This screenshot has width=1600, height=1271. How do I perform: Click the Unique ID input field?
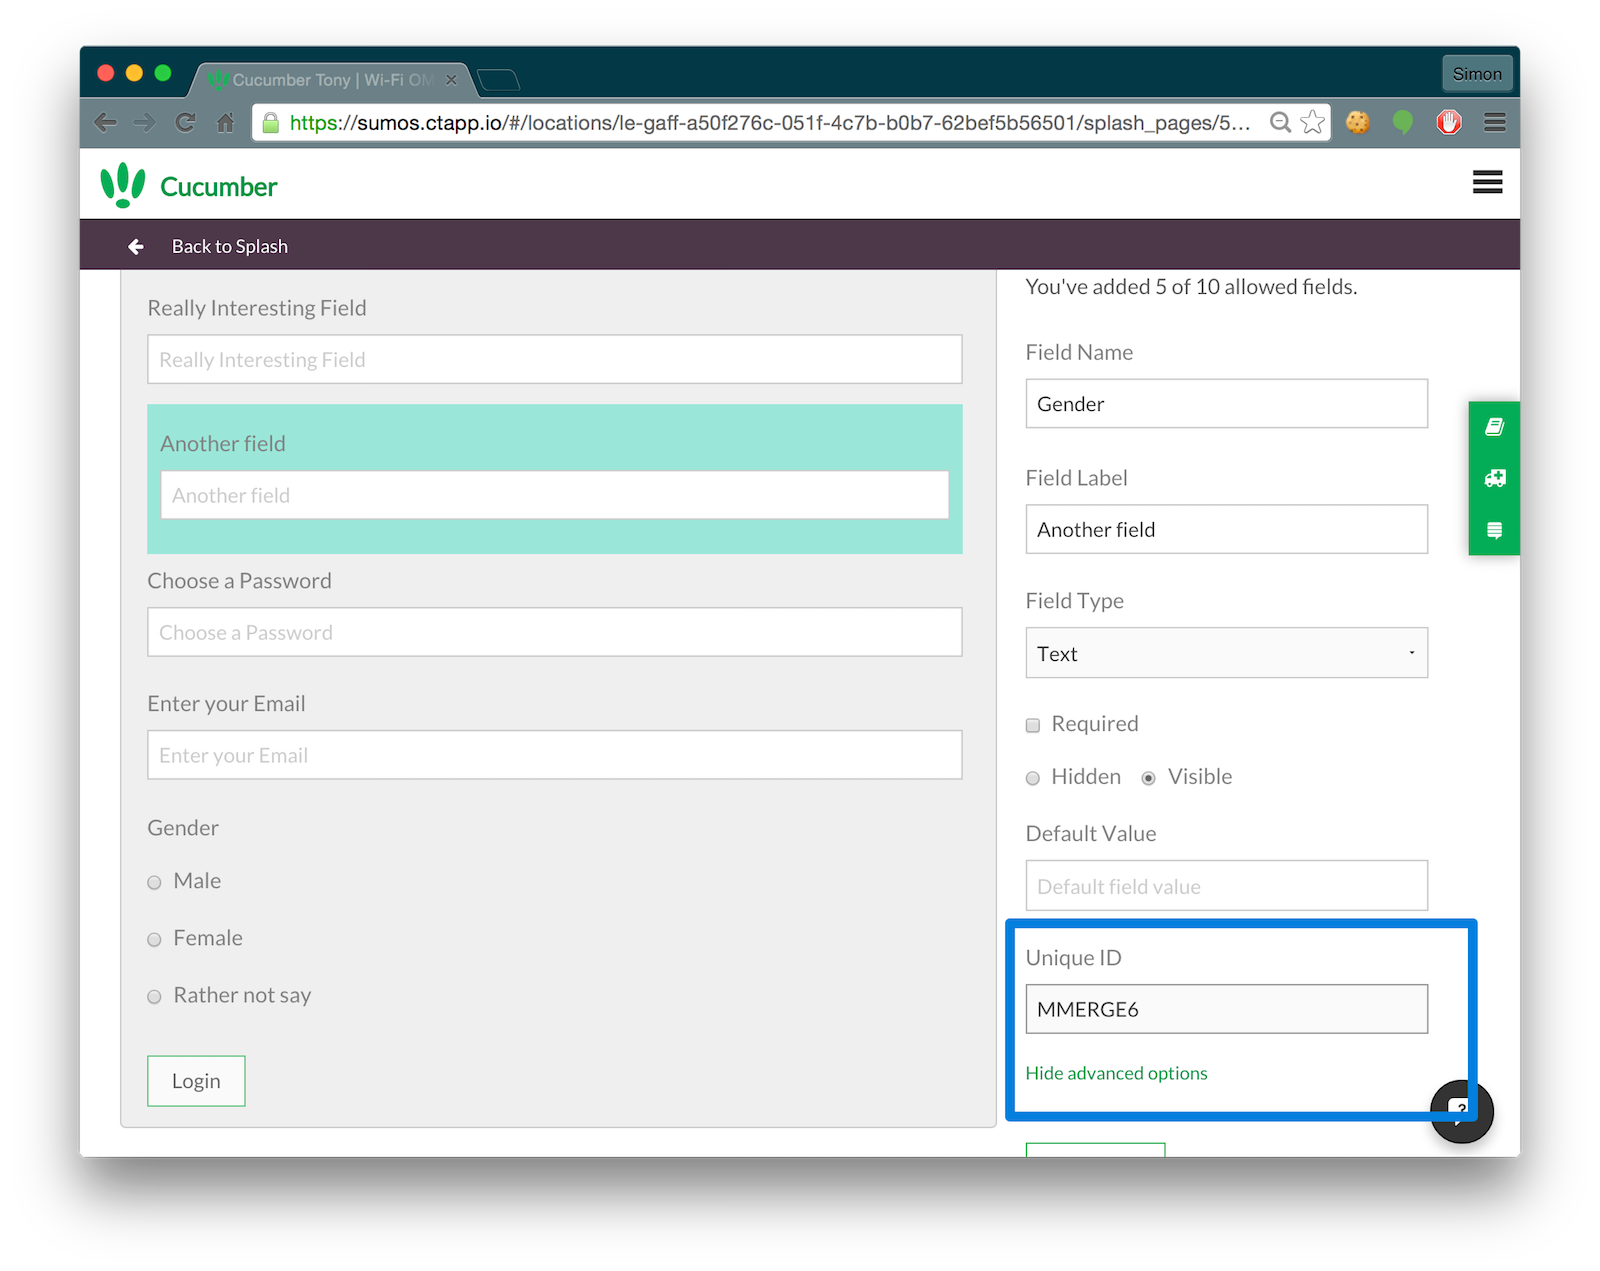tap(1226, 1009)
